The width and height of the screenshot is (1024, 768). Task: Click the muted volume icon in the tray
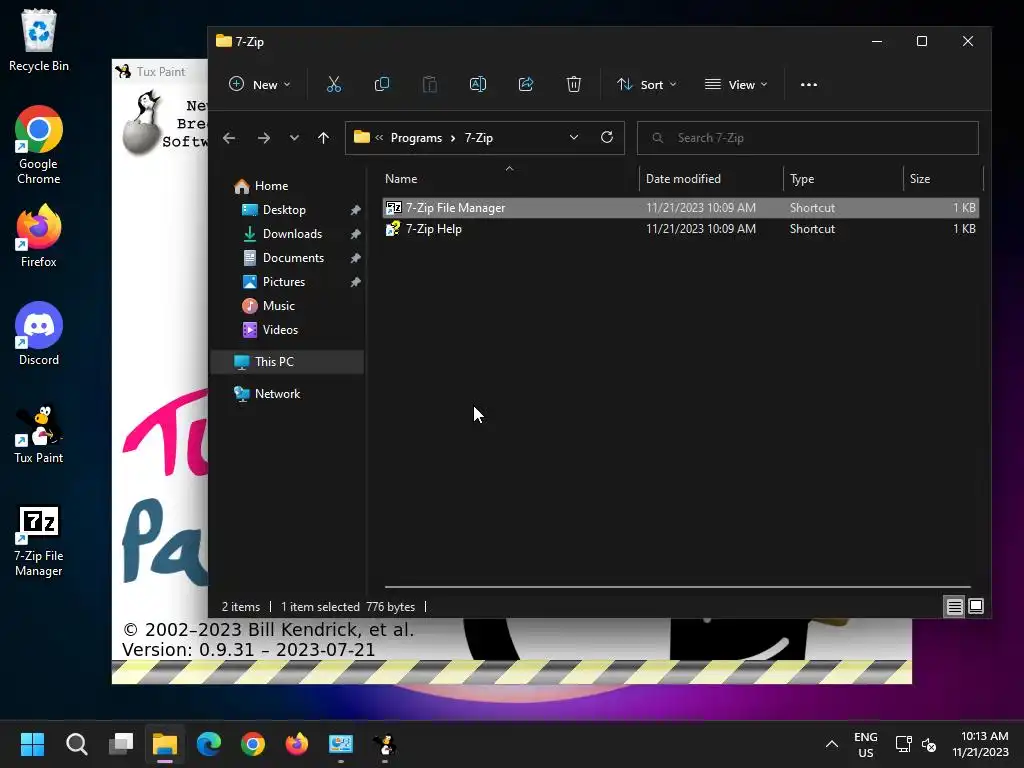pyautogui.click(x=928, y=744)
